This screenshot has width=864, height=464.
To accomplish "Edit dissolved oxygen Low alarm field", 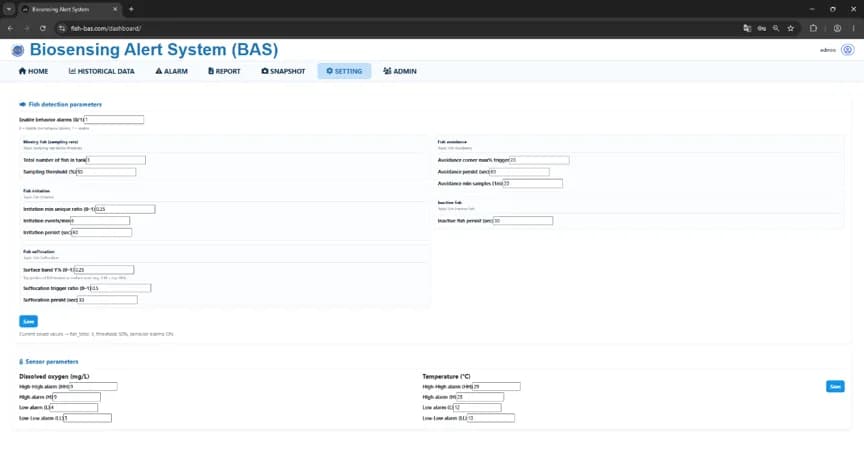I will coord(73,407).
